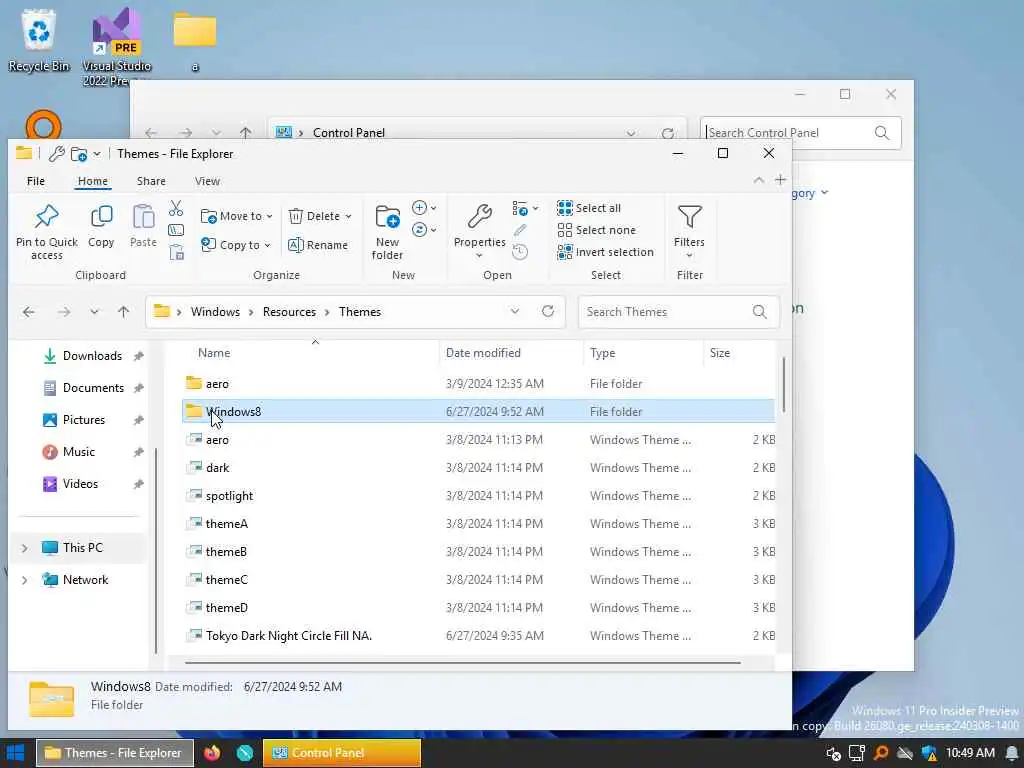Click the Resources breadcrumb segment
This screenshot has width=1024, height=768.
(x=289, y=312)
